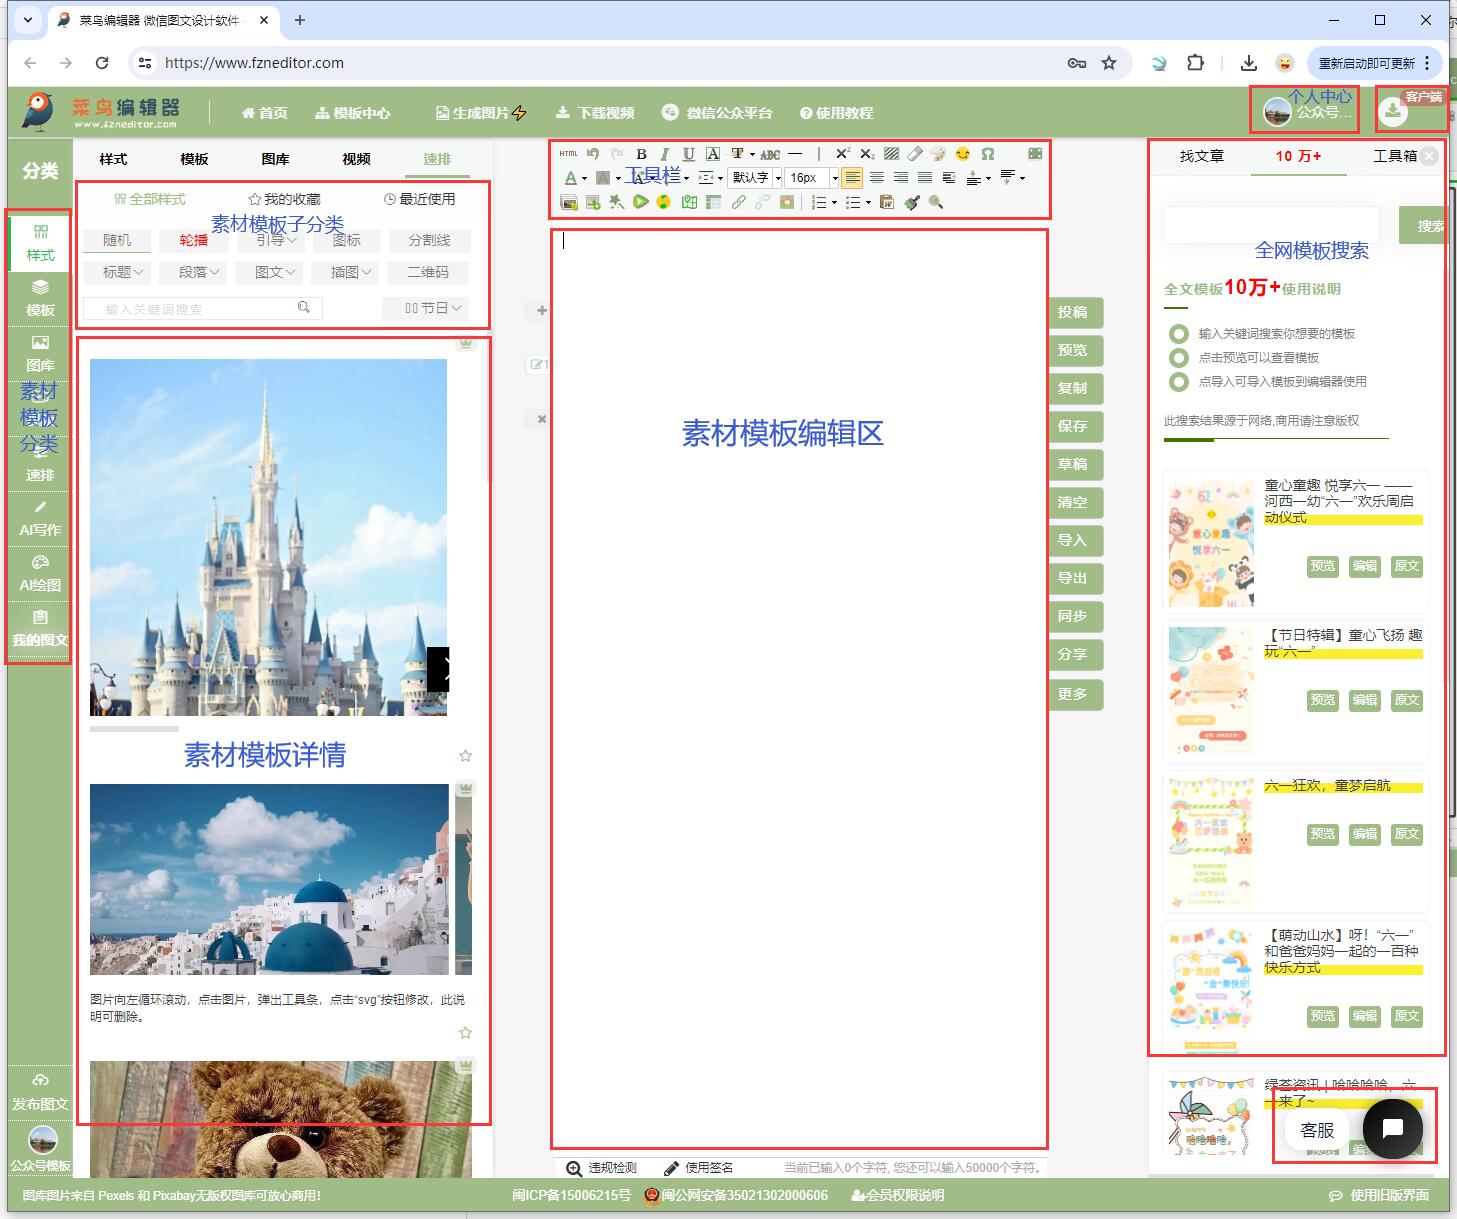Enable right alignment

click(x=901, y=178)
